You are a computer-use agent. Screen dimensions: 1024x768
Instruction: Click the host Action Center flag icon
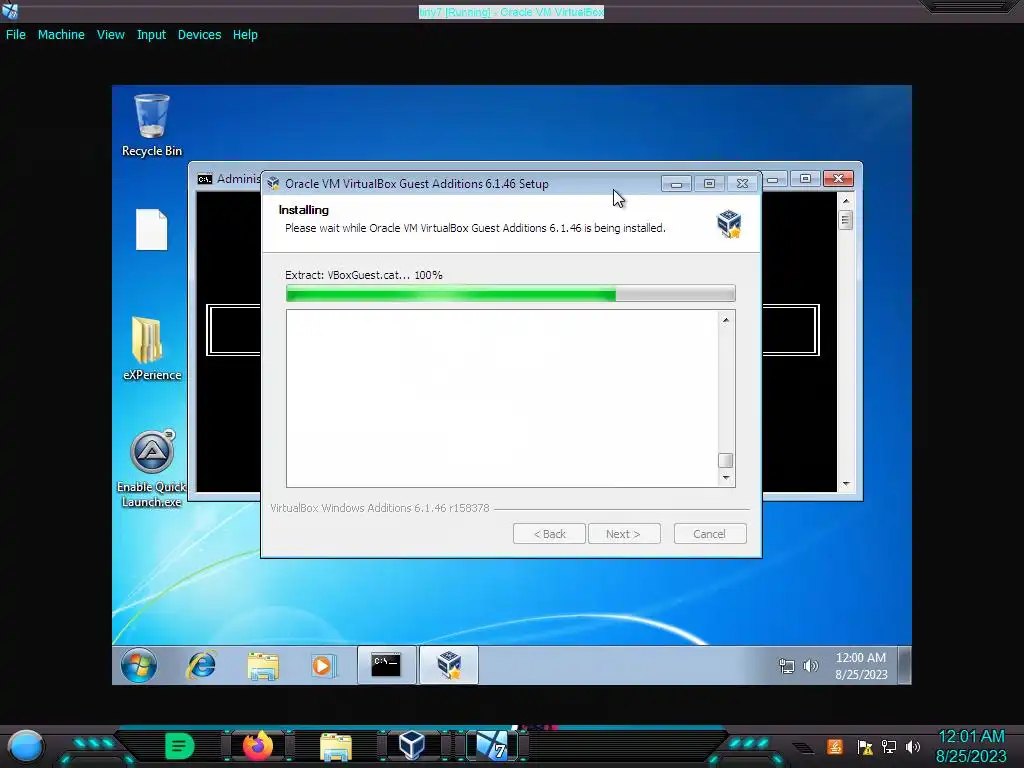point(865,746)
